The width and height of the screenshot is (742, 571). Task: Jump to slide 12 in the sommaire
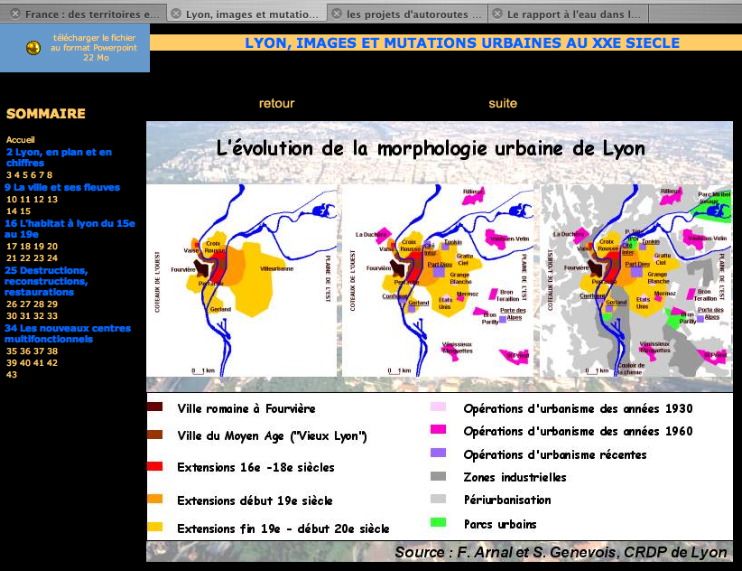(38, 199)
